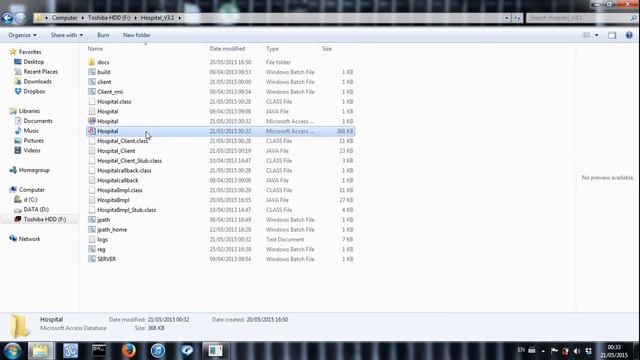Click Hospital_V3.1 in the breadcrumb
This screenshot has width=640, height=360.
pyautogui.click(x=157, y=18)
